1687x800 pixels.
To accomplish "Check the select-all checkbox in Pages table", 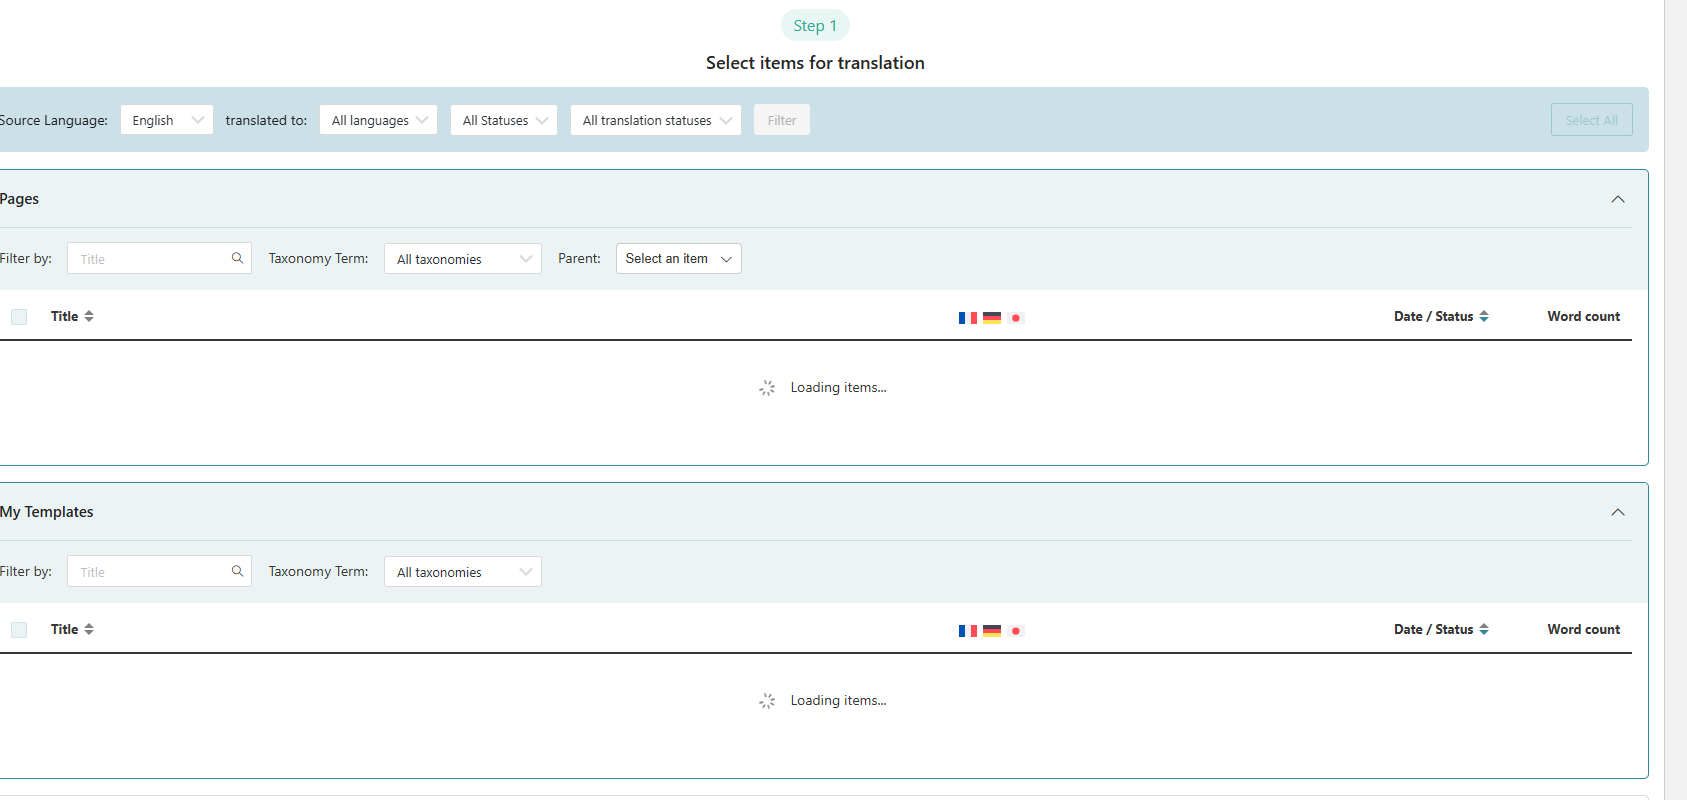I will pyautogui.click(x=19, y=317).
